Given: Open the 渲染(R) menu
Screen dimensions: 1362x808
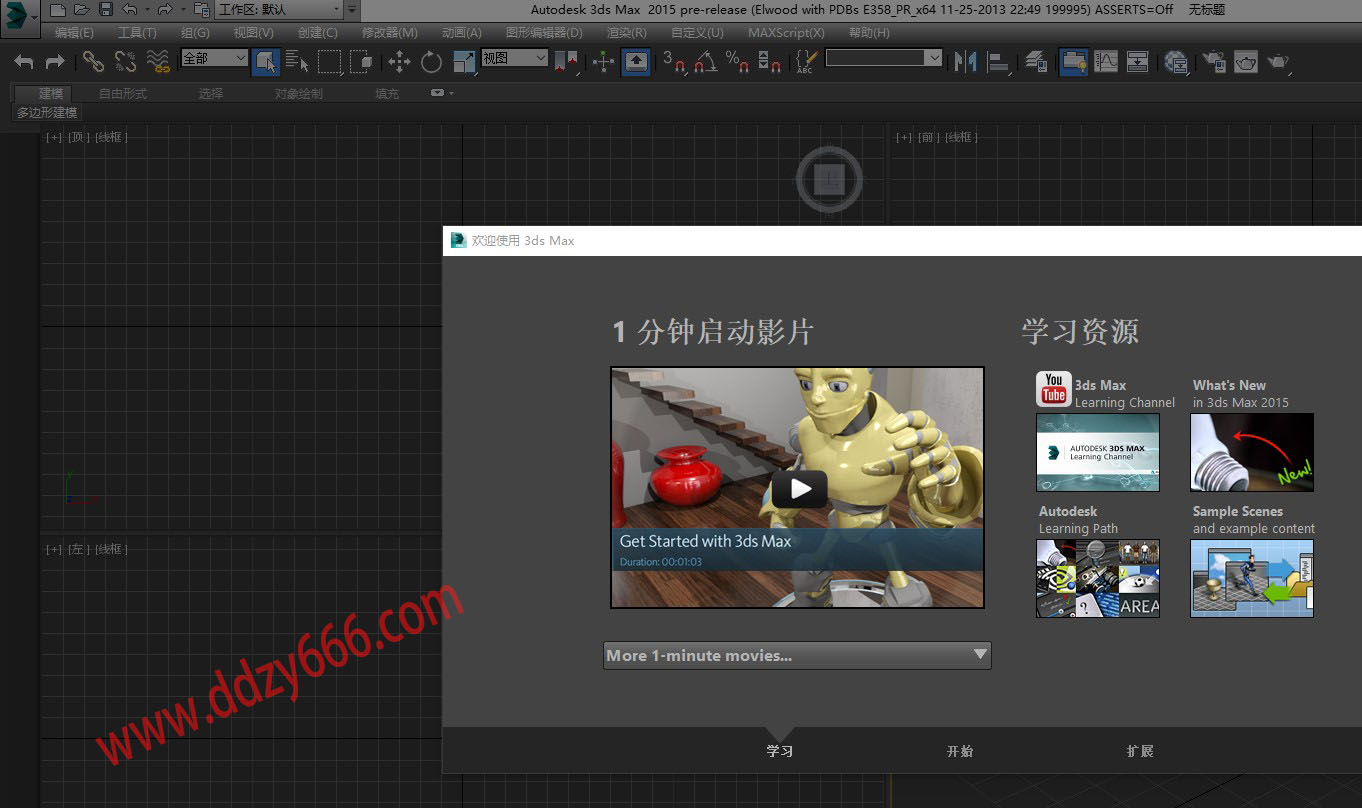Looking at the screenshot, I should 626,33.
